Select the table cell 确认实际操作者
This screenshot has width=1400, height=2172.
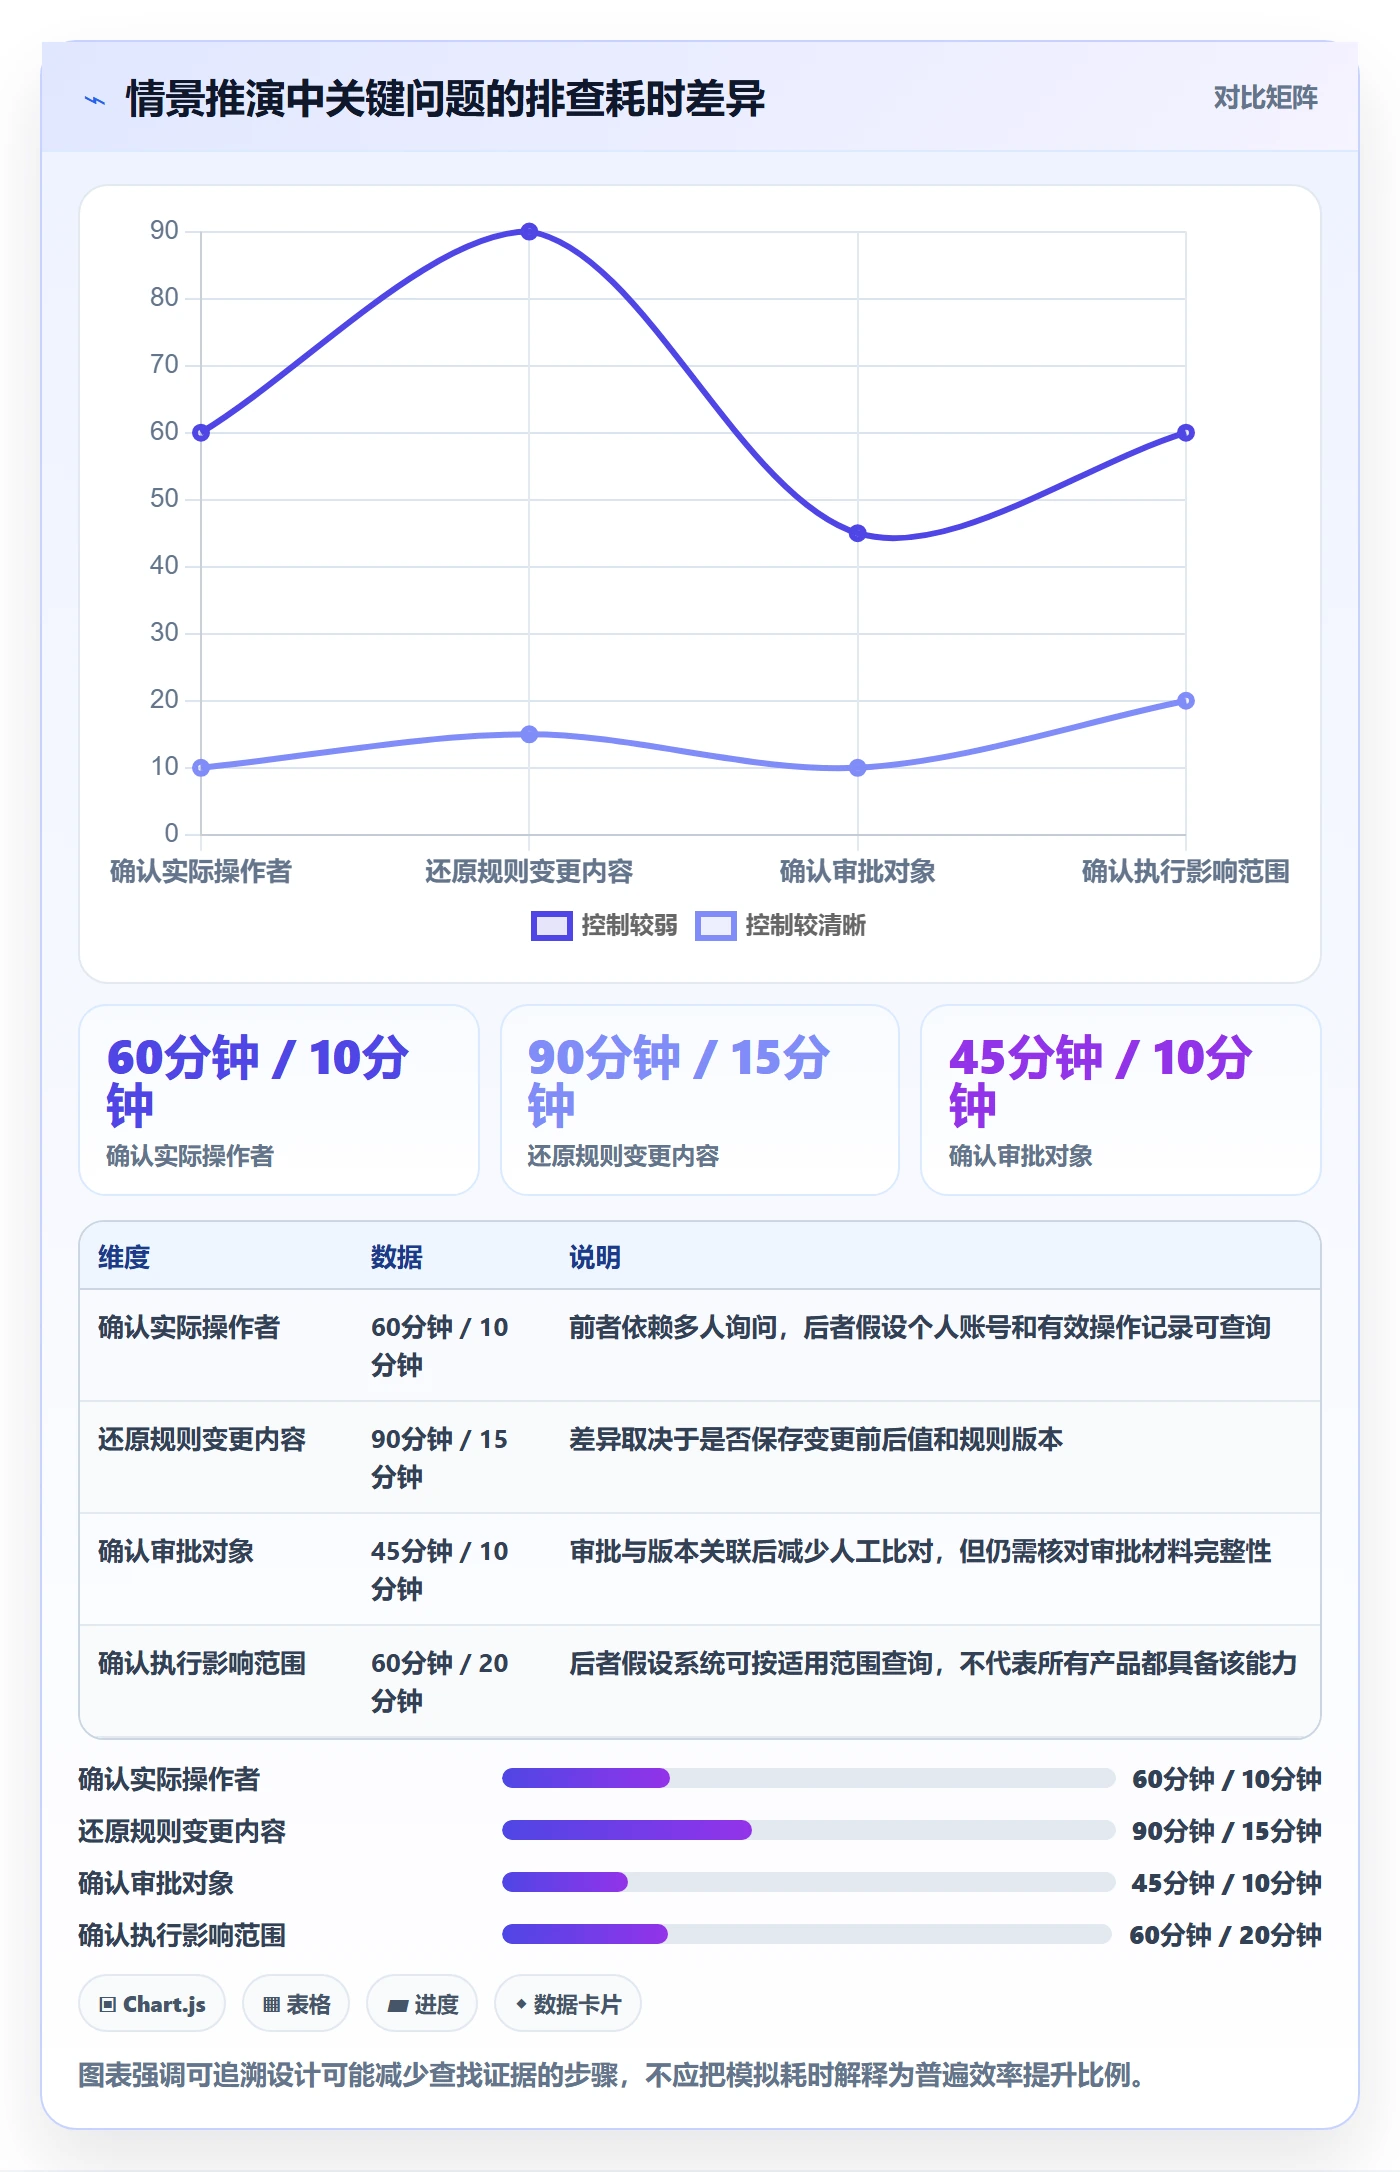pos(189,1327)
